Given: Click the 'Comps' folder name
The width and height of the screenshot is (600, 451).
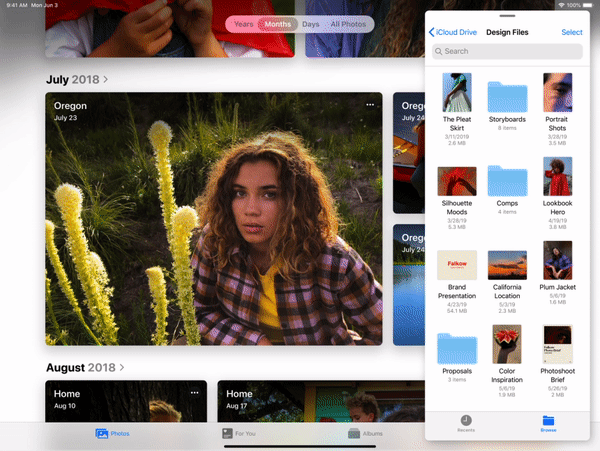Looking at the screenshot, I should (x=507, y=203).
